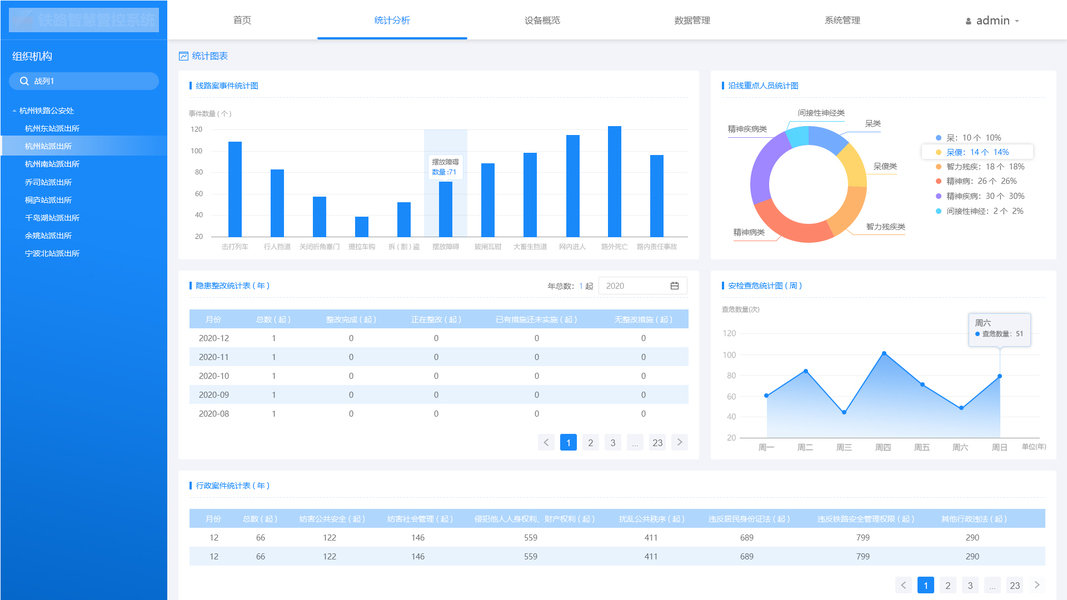
Task: Click the 2020-08 row month cell
Action: [214, 414]
